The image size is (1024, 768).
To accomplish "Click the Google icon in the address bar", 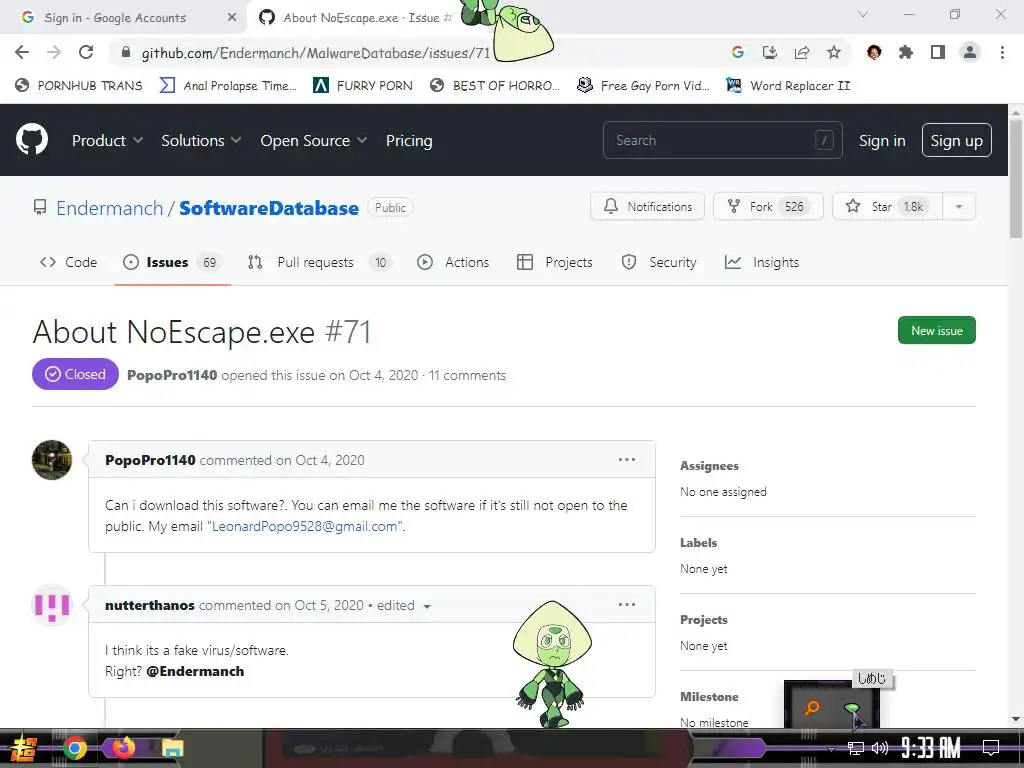I will [x=737, y=52].
